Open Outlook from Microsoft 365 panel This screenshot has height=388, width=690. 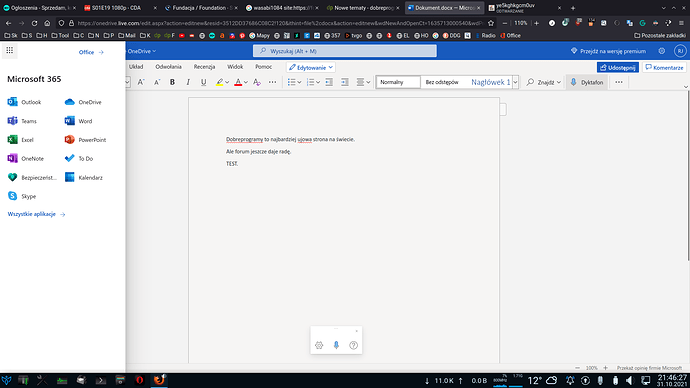[25, 102]
